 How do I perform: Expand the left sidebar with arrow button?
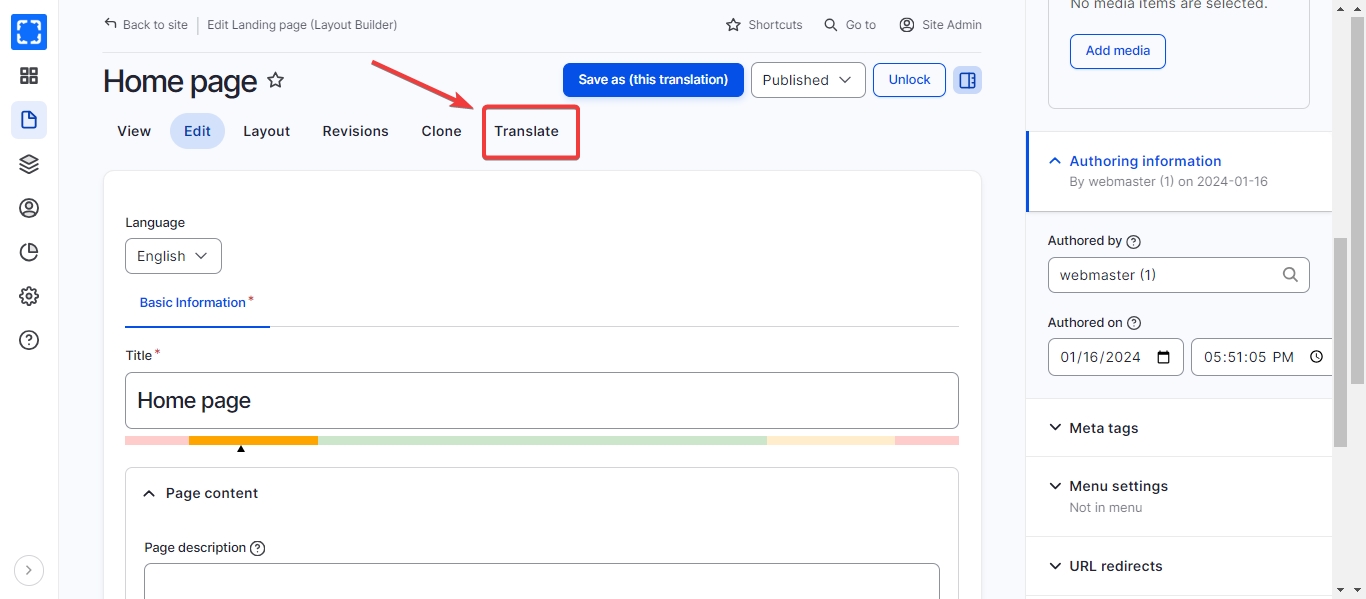pyautogui.click(x=29, y=570)
